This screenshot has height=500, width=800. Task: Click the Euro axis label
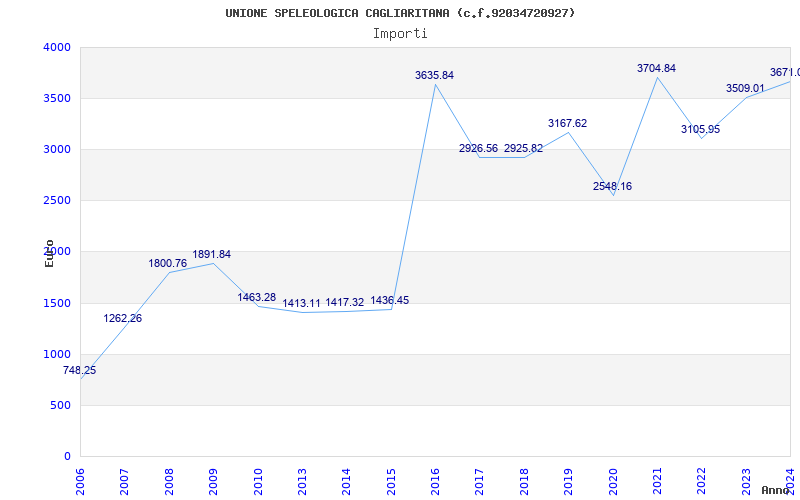tap(49, 253)
